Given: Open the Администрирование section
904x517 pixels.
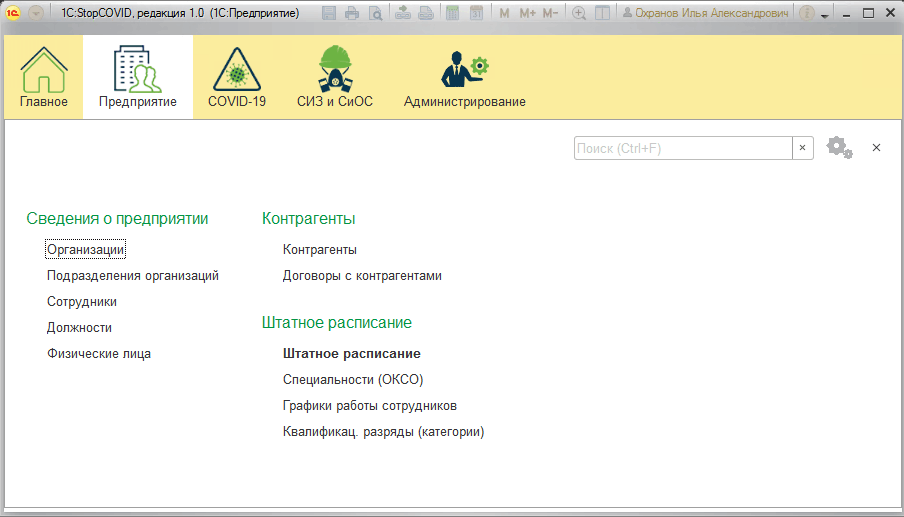Looking at the screenshot, I should coord(465,77).
